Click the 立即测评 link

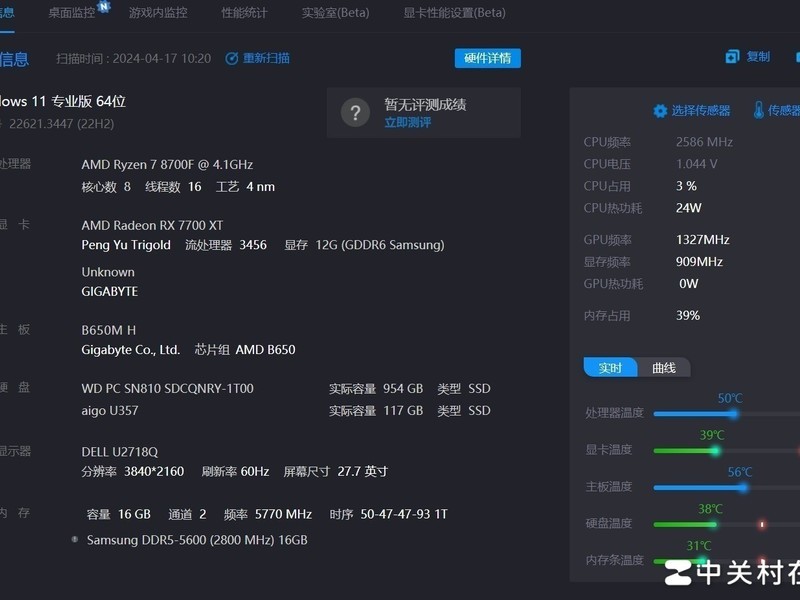408,122
